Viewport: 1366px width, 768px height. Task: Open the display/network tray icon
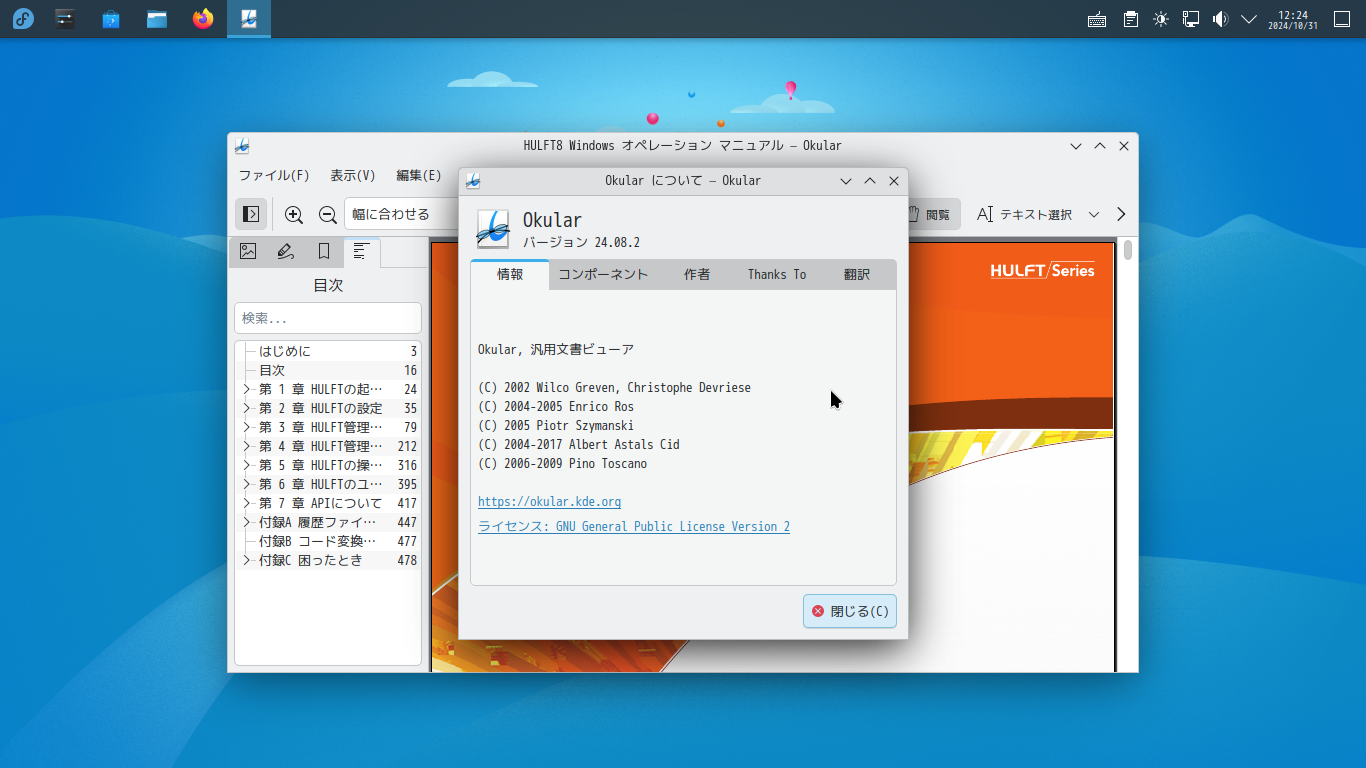tap(1190, 19)
